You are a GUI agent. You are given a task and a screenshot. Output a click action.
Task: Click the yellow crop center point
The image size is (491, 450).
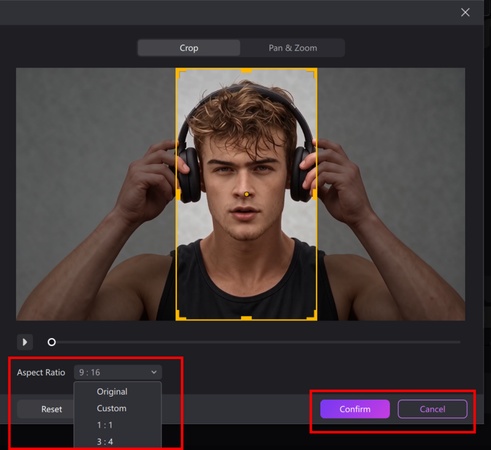(x=246, y=194)
